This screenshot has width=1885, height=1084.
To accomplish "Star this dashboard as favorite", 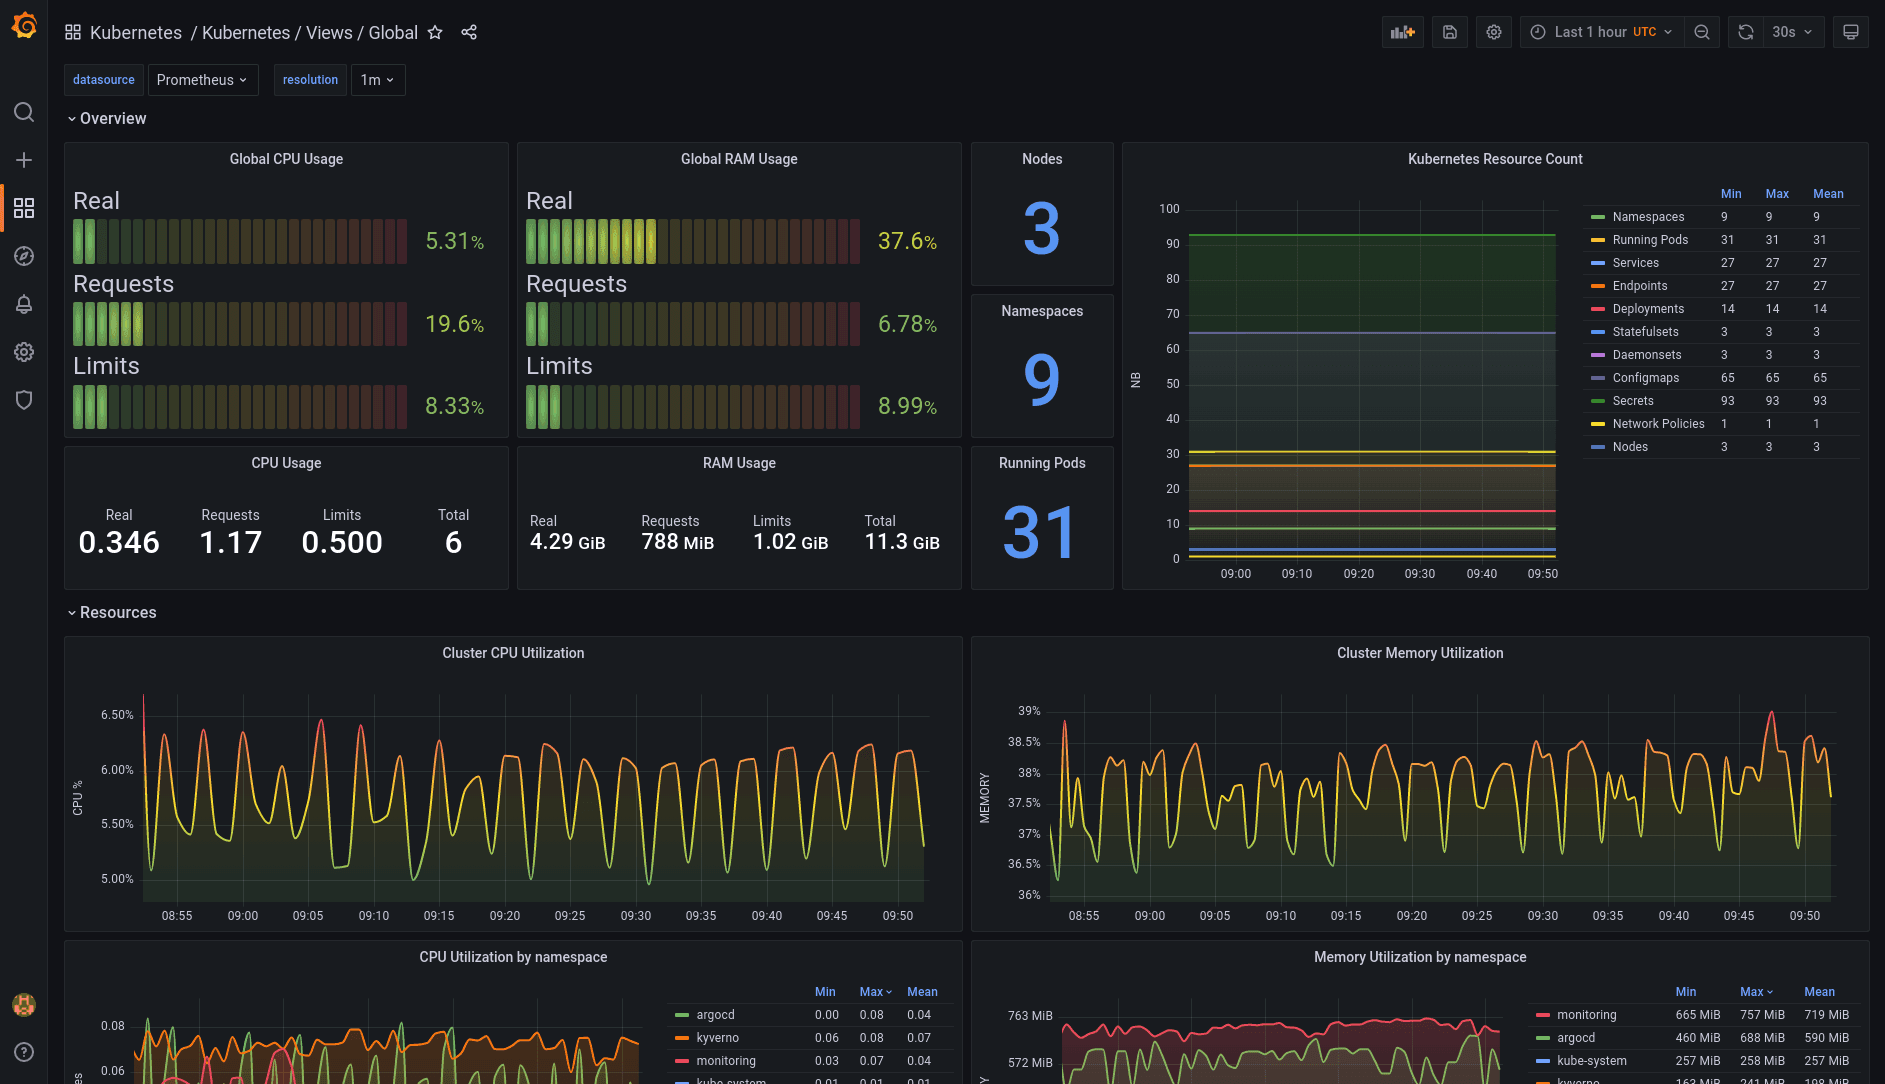I will click(x=435, y=32).
